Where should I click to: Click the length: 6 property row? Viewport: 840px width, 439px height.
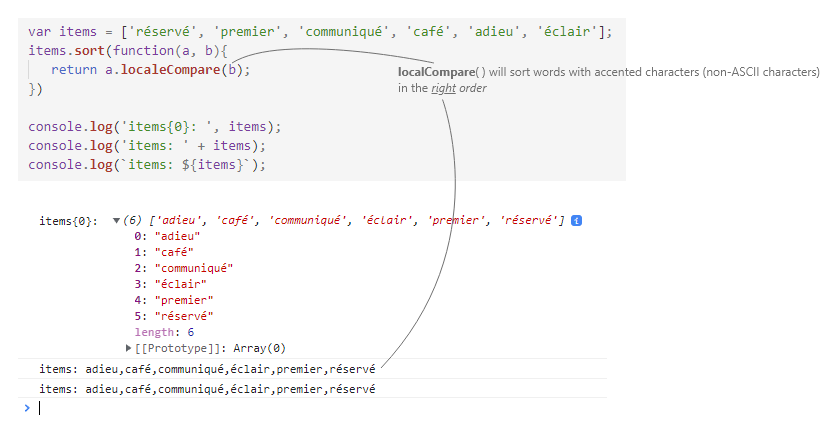(164, 332)
